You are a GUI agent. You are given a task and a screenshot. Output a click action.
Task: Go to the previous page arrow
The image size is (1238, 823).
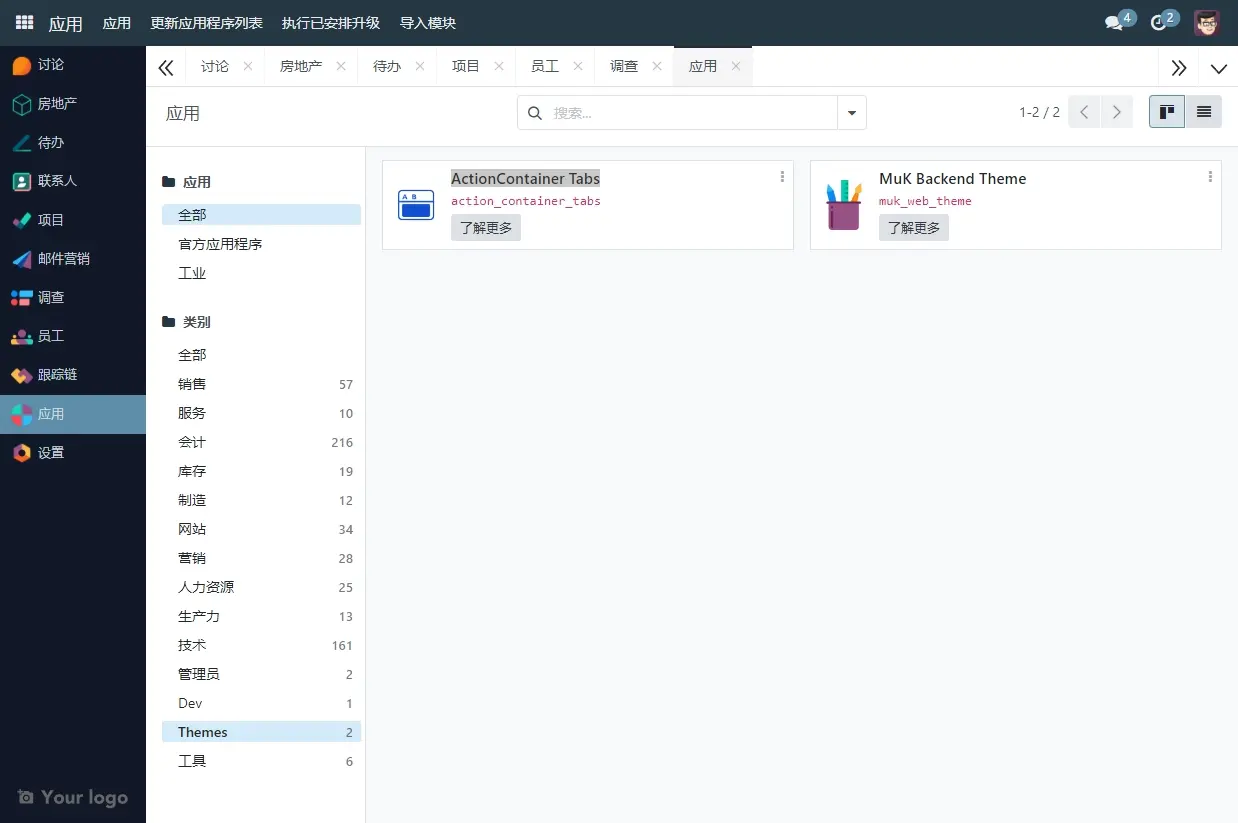[1084, 112]
